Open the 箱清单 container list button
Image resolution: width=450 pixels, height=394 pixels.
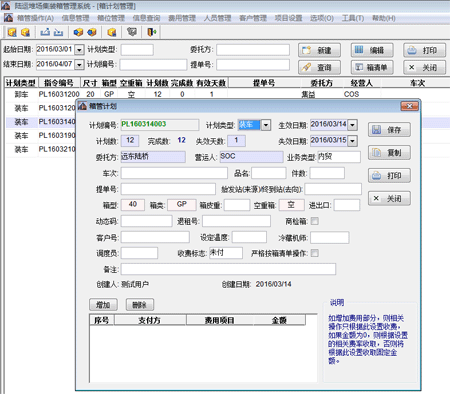tap(372, 67)
